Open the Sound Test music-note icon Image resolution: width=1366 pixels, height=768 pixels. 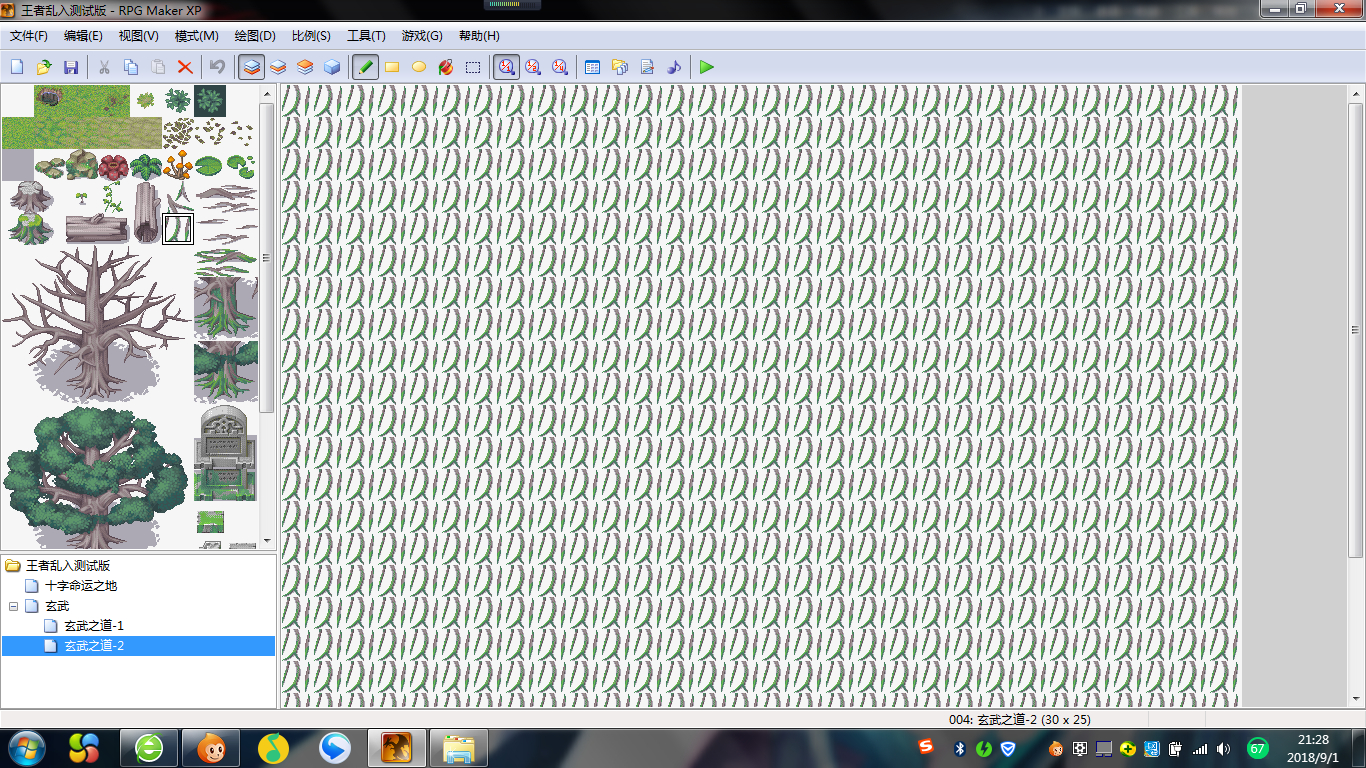tap(674, 67)
